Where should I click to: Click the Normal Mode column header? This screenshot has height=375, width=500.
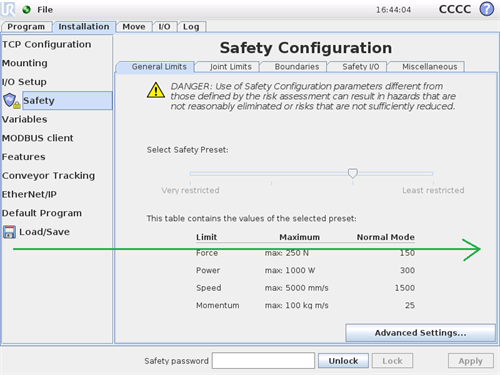(x=386, y=237)
